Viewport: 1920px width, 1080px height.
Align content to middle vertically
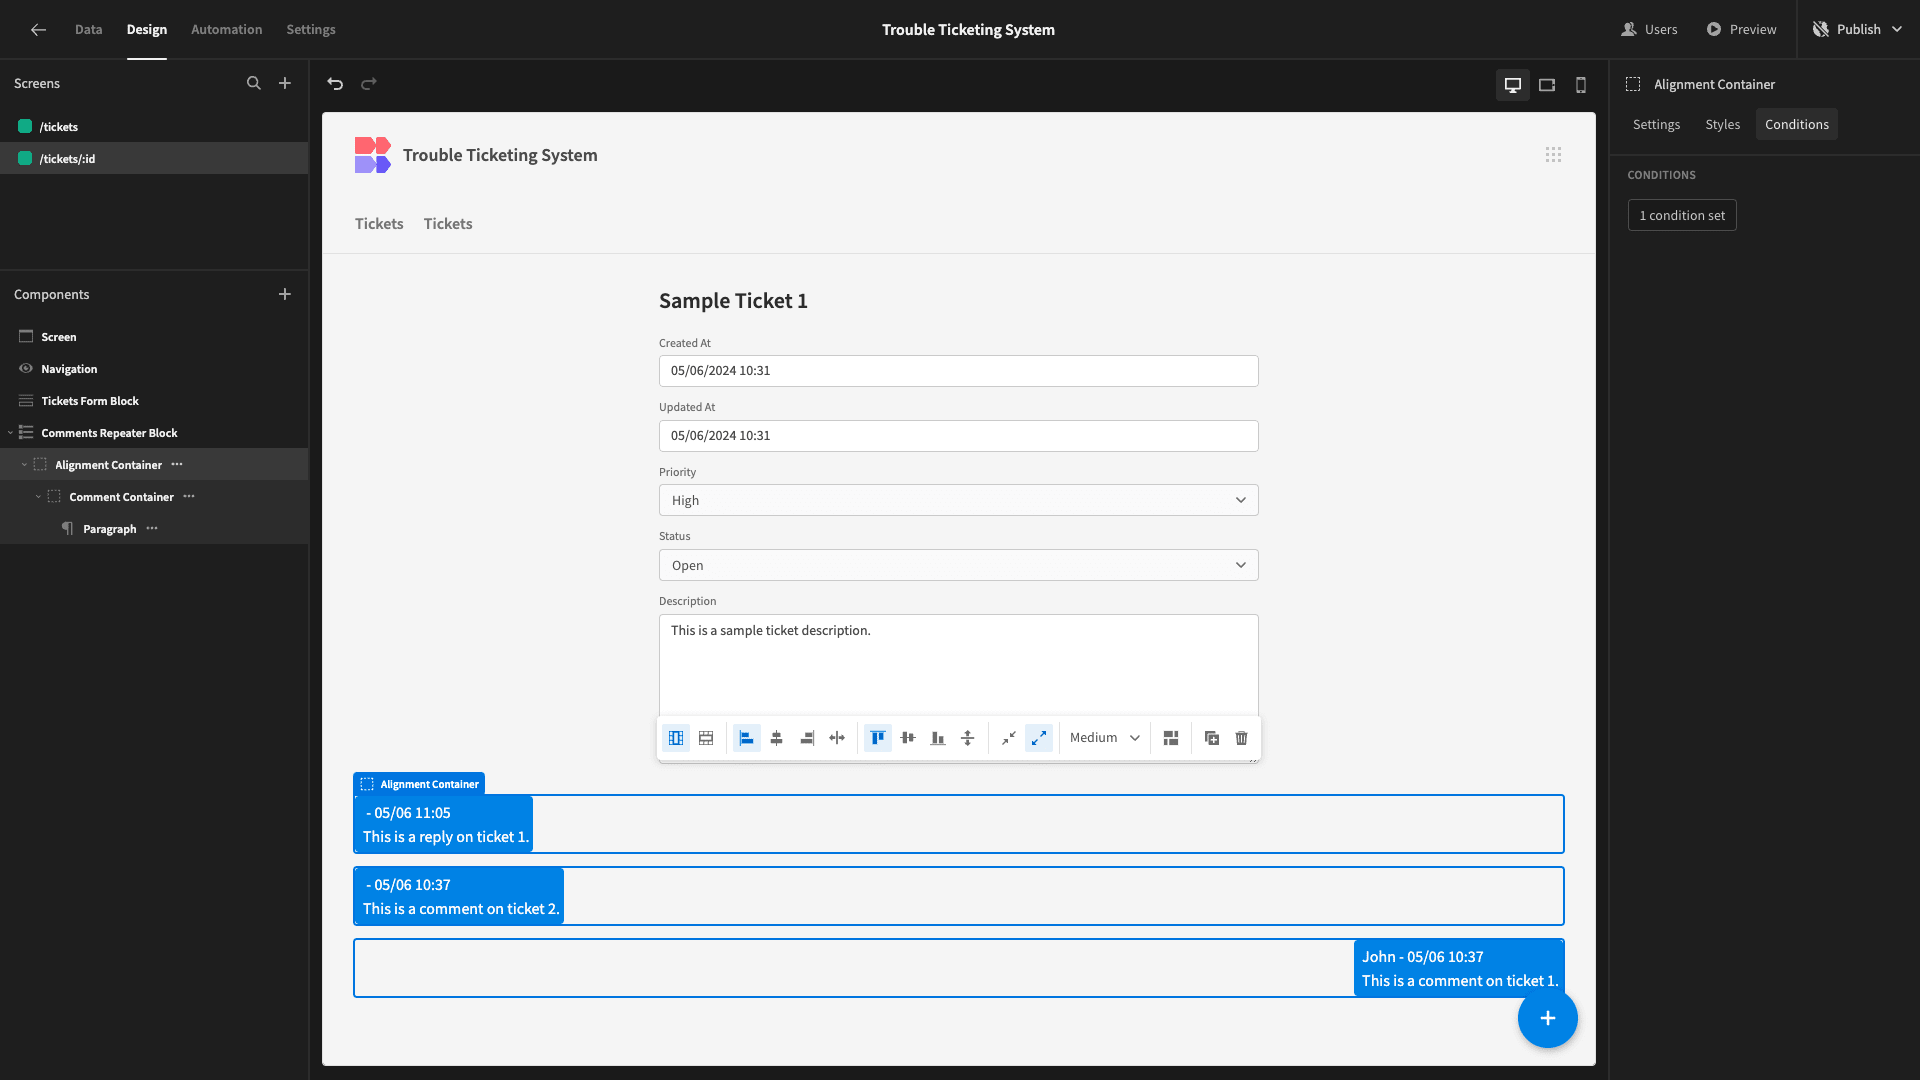click(x=908, y=738)
